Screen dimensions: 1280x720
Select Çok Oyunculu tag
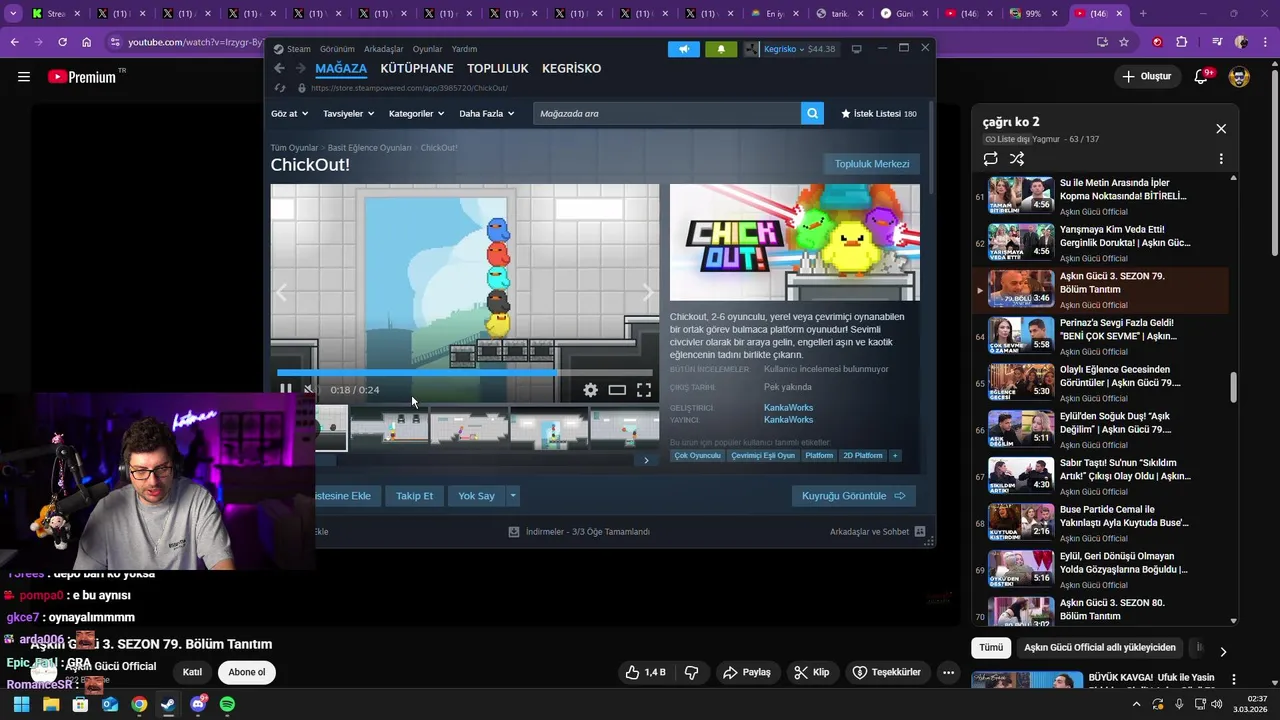698,455
